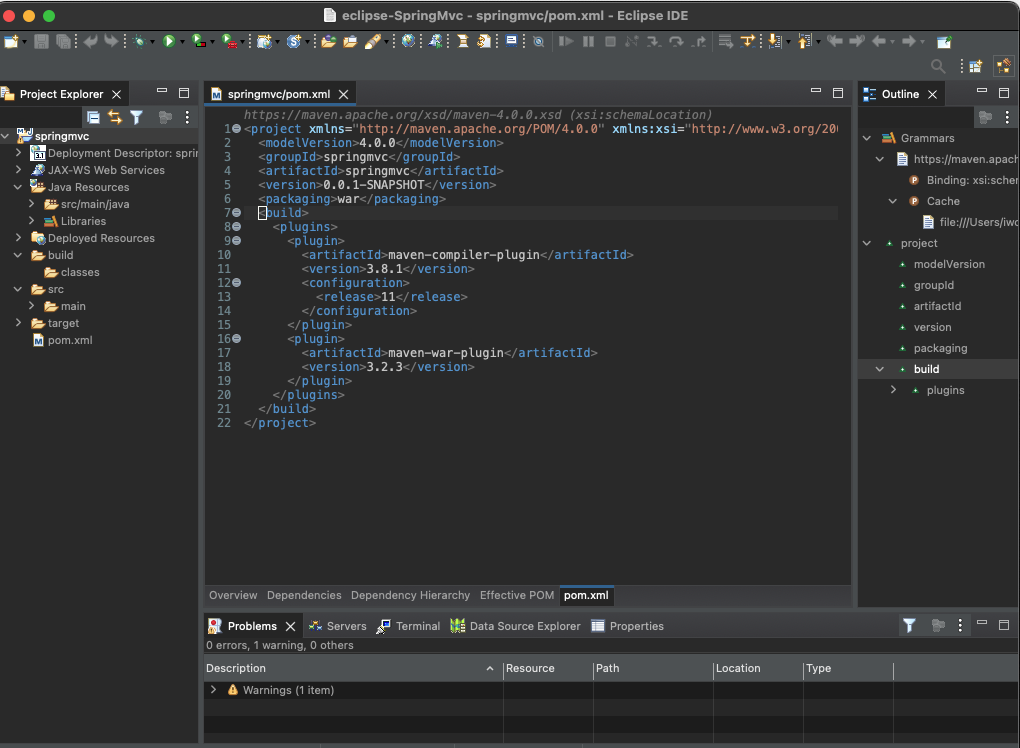Expand the target folder in Project Explorer

(18, 323)
